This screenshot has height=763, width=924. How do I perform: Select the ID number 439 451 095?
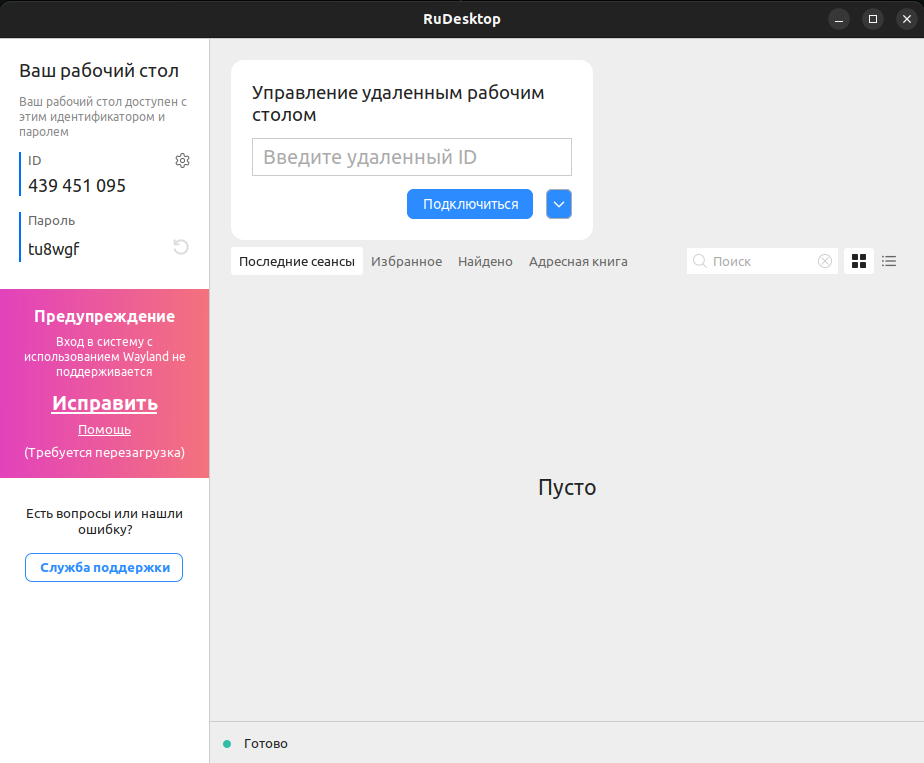[77, 186]
